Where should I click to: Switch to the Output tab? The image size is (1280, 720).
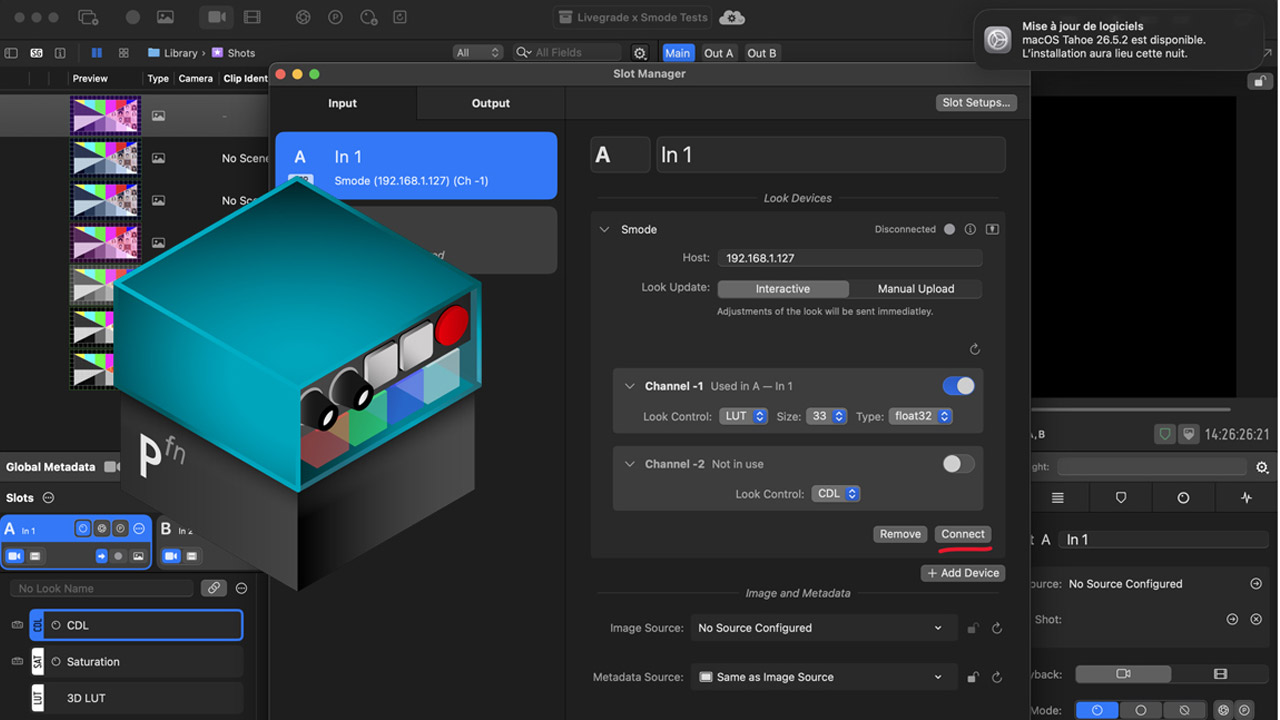click(x=490, y=103)
